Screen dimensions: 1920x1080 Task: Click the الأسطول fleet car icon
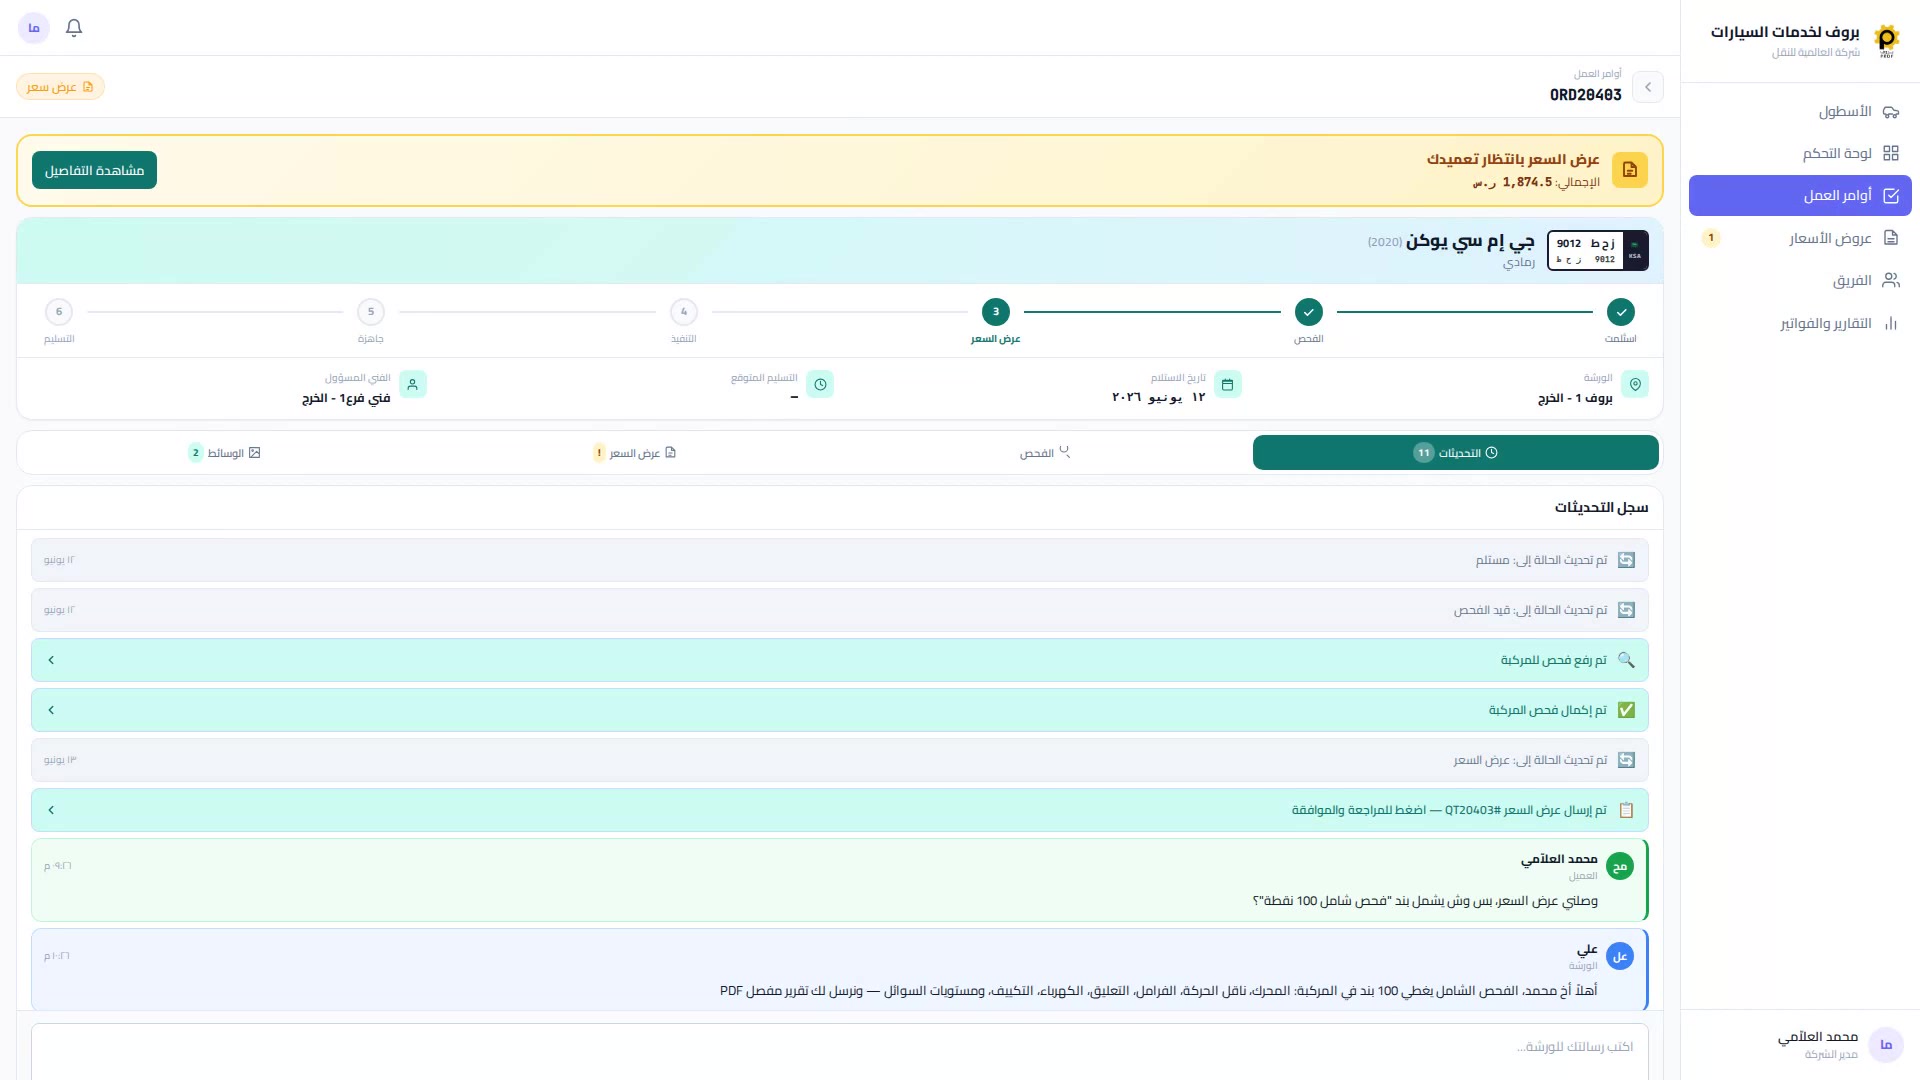(1891, 111)
